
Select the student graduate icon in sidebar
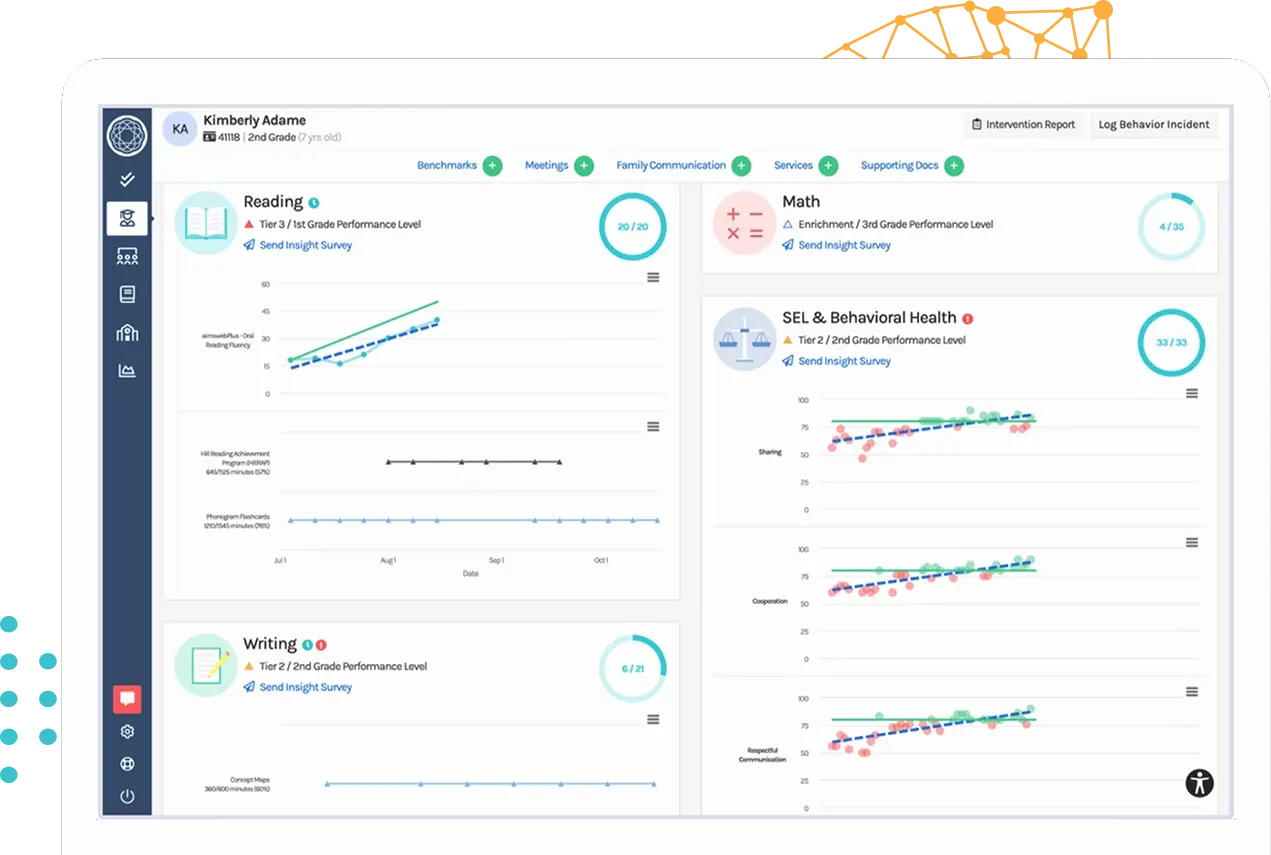[127, 218]
